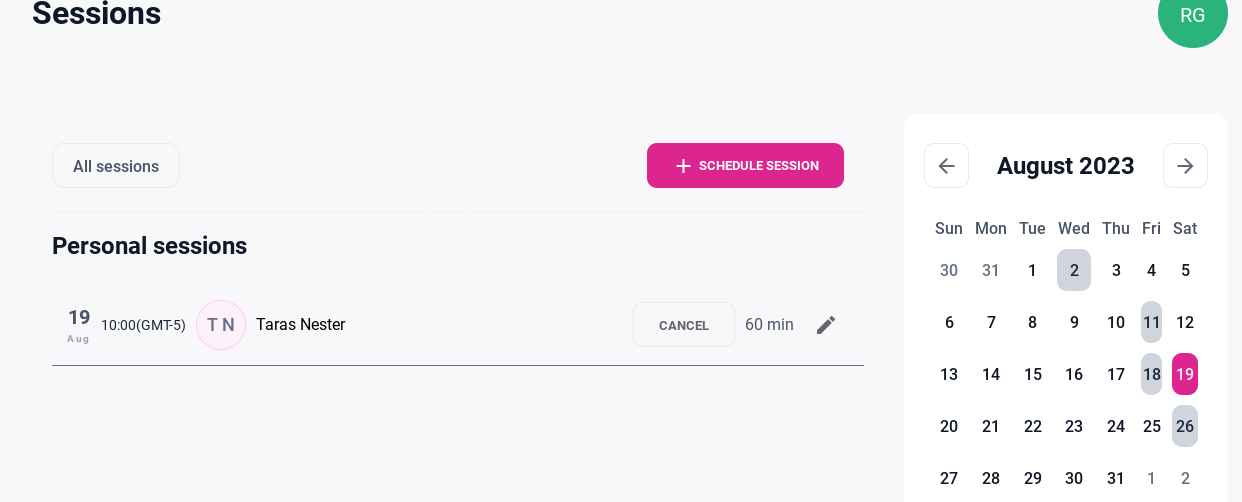Viewport: 1242px width, 502px height.
Task: Advance calendar to next month
Action: coord(1185,166)
